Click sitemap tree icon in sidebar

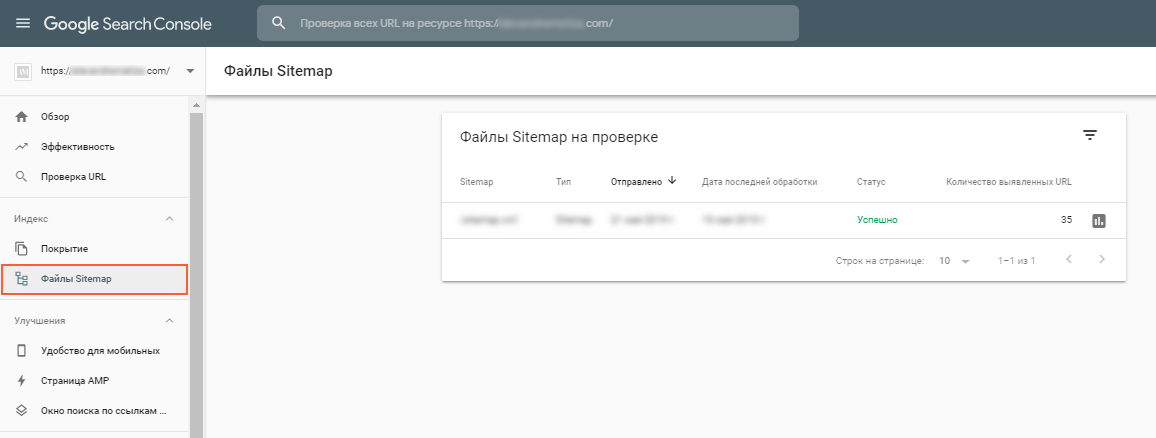[21, 279]
